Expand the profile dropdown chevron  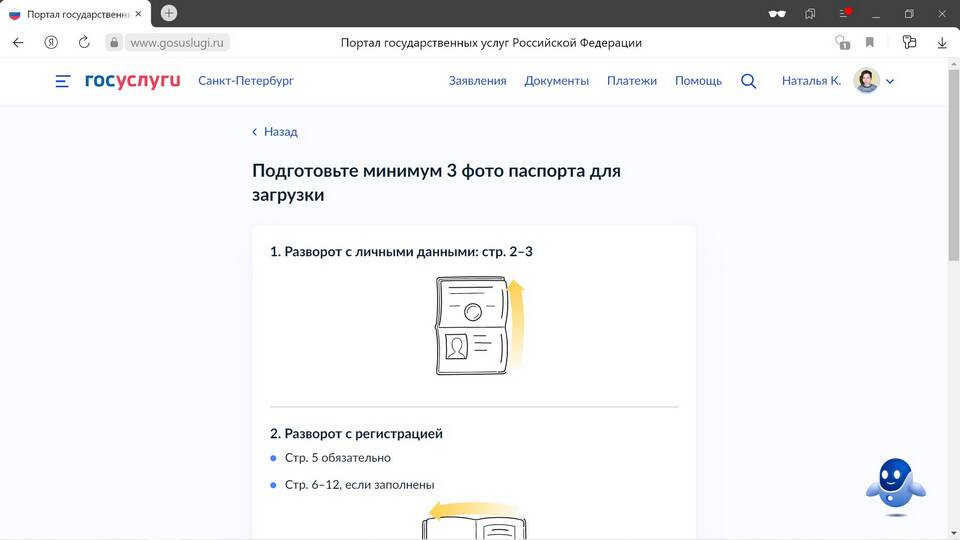tap(890, 81)
